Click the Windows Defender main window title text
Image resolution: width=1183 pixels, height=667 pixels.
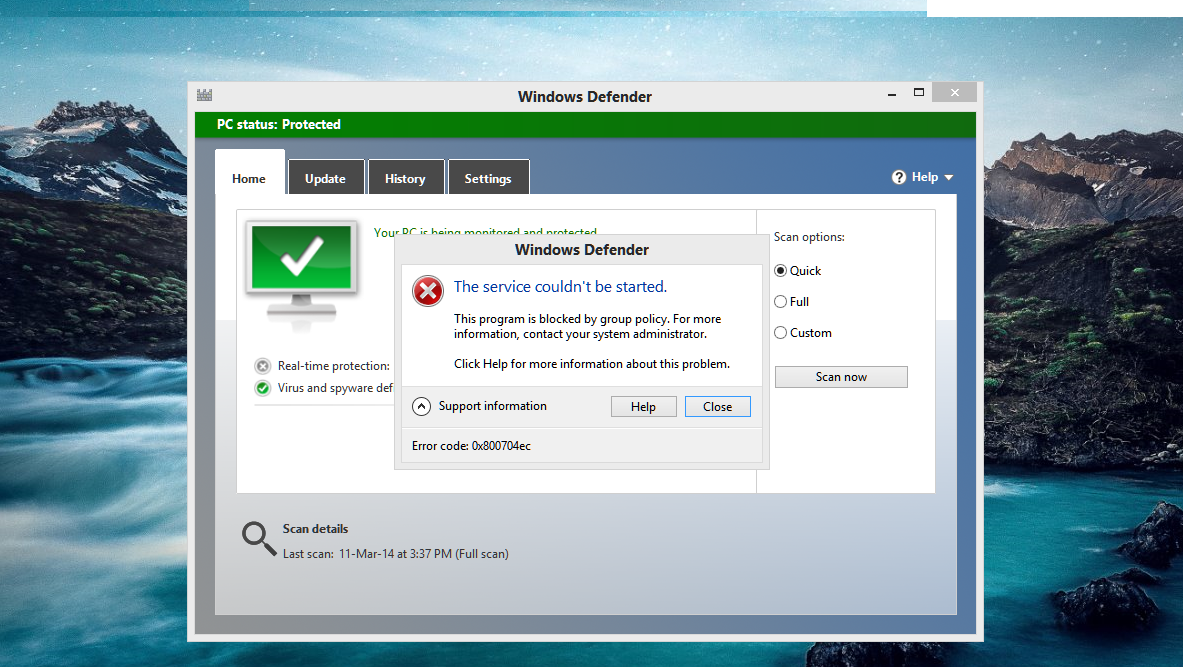click(x=585, y=97)
